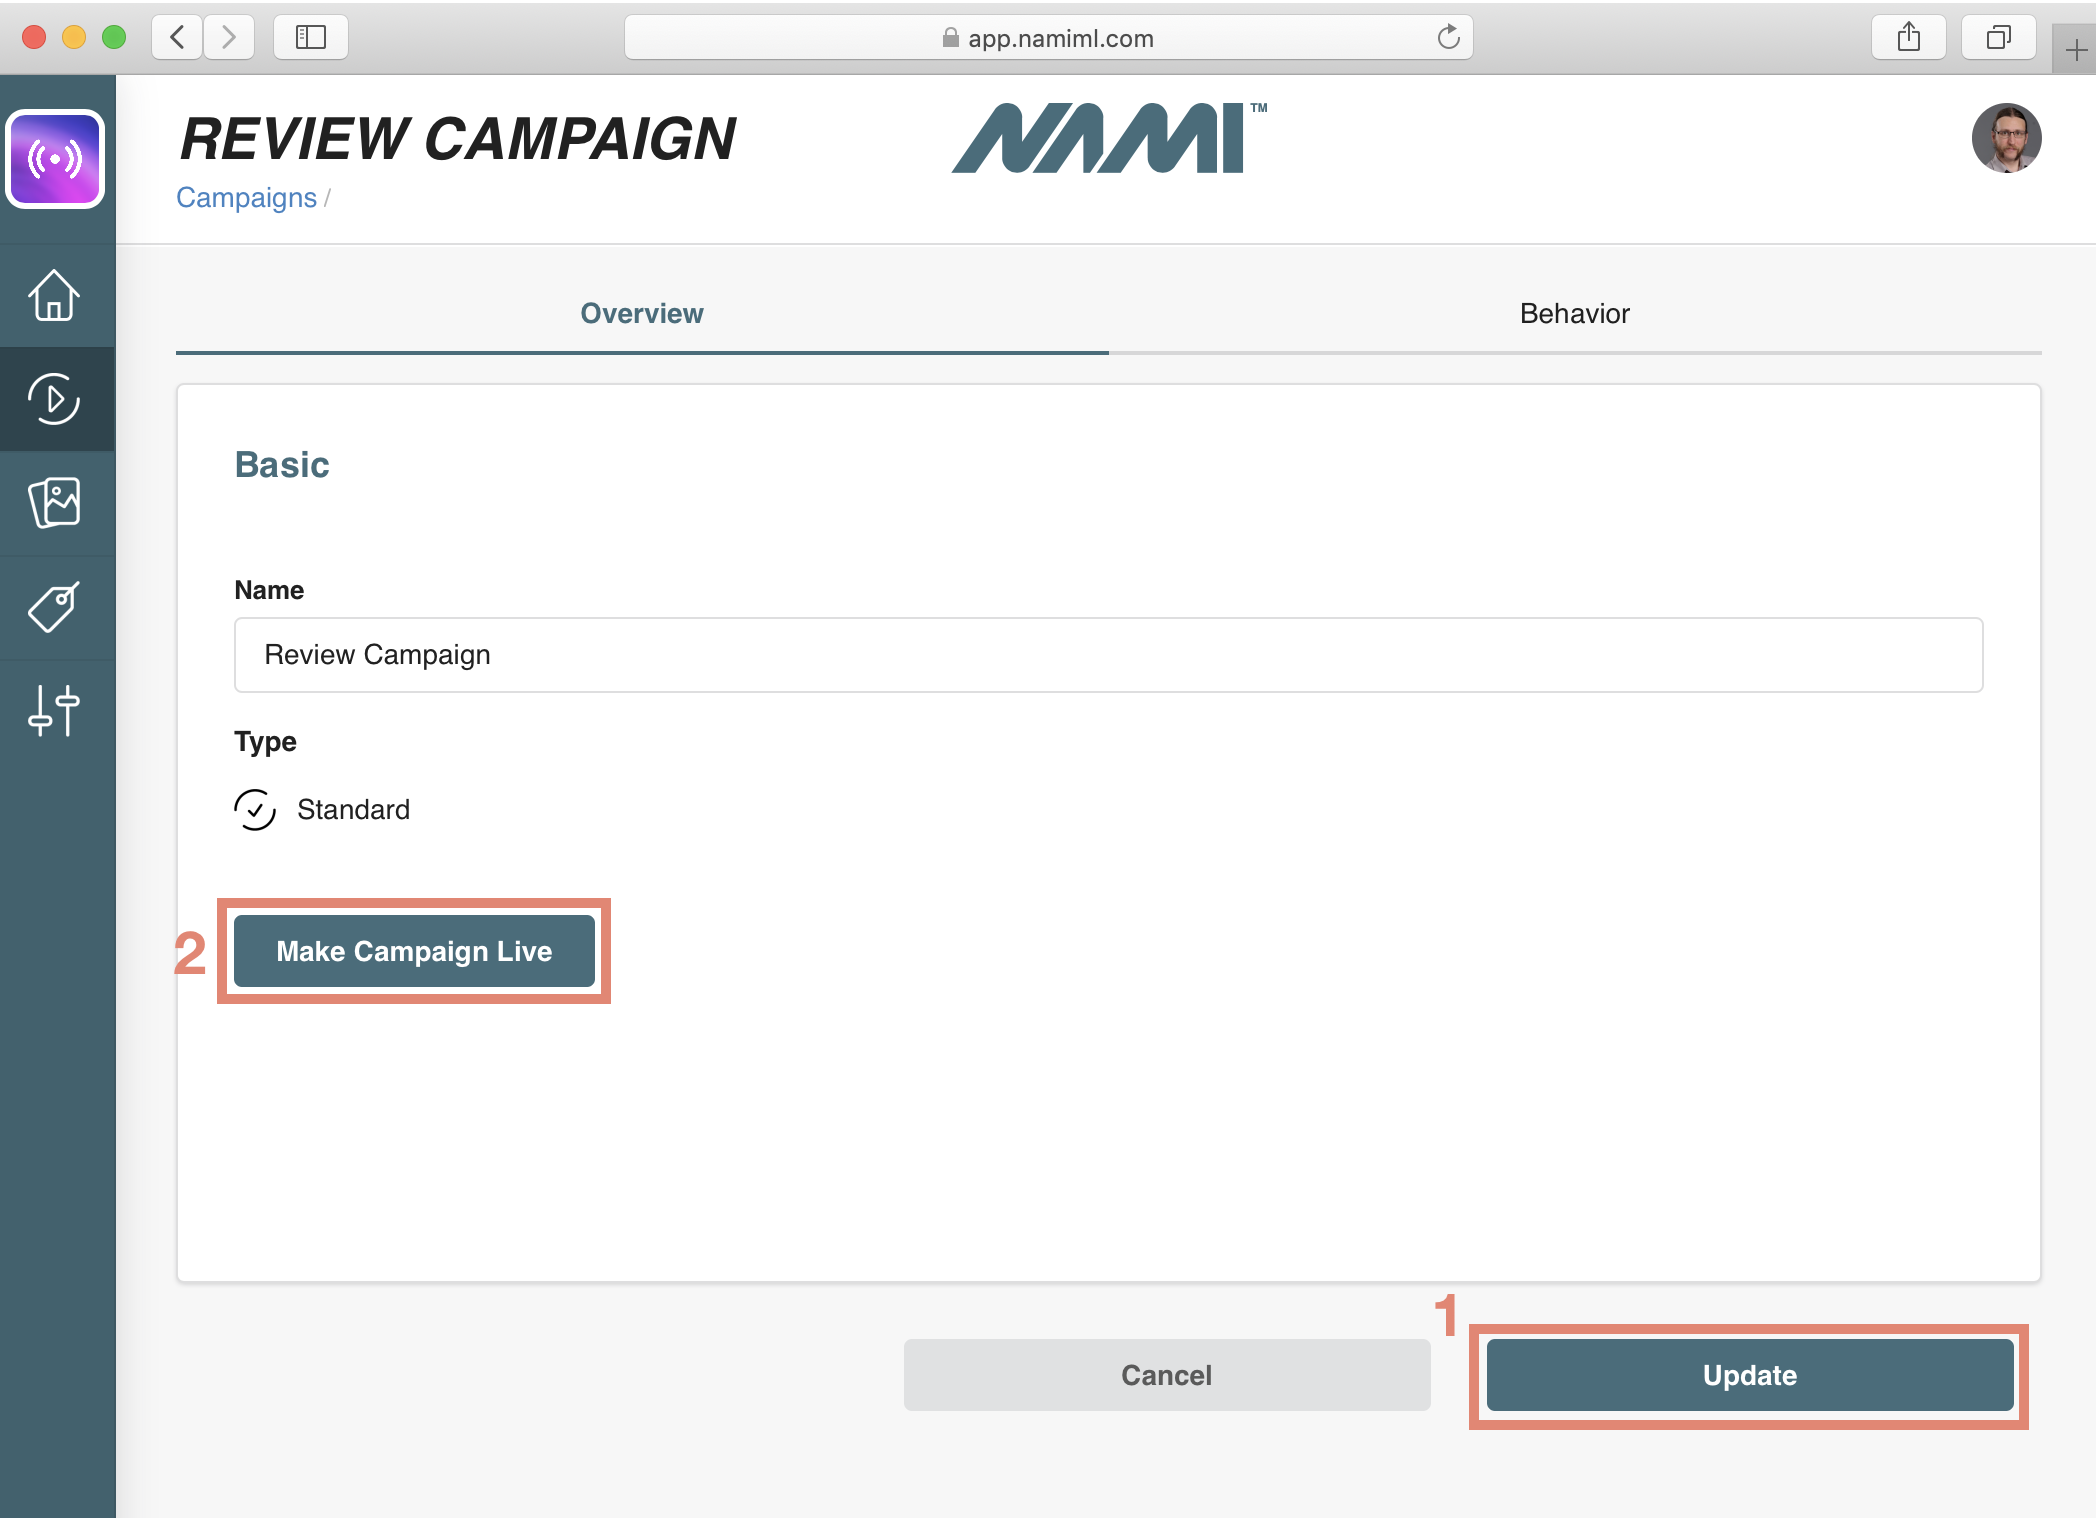This screenshot has width=2096, height=1518.
Task: Click the user profile avatar
Action: pos(2005,139)
